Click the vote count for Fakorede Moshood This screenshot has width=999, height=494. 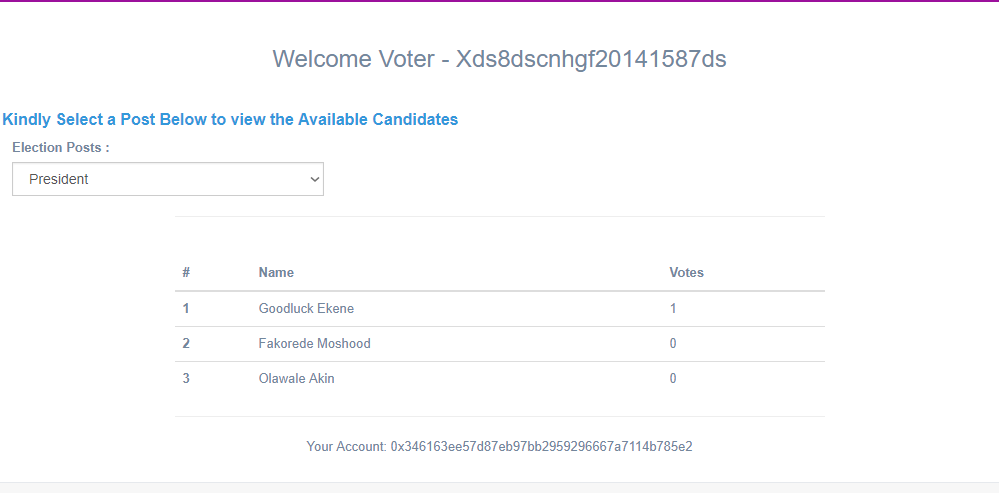coord(673,344)
